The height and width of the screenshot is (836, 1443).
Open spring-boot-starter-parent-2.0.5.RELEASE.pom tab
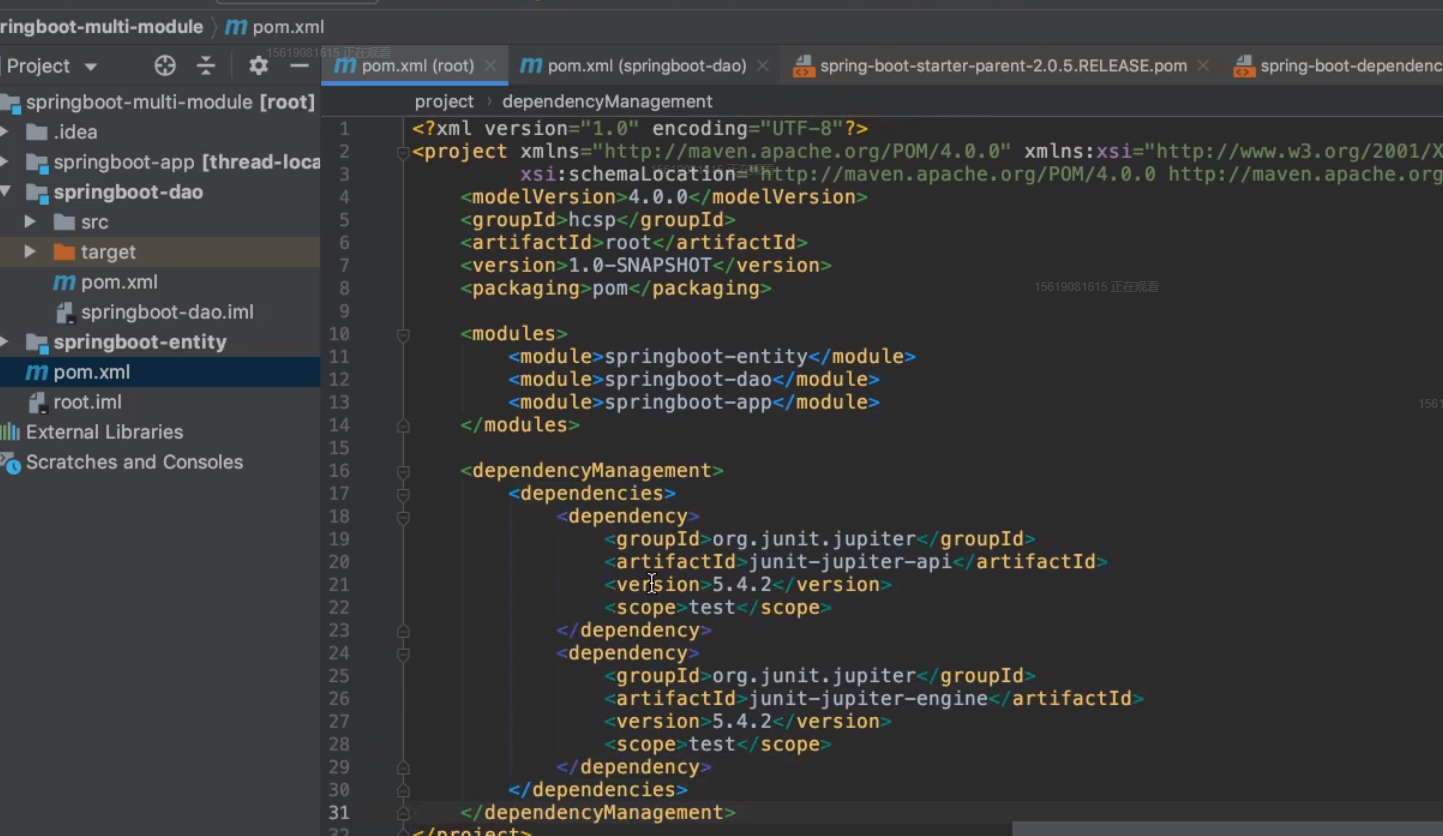coord(1003,66)
